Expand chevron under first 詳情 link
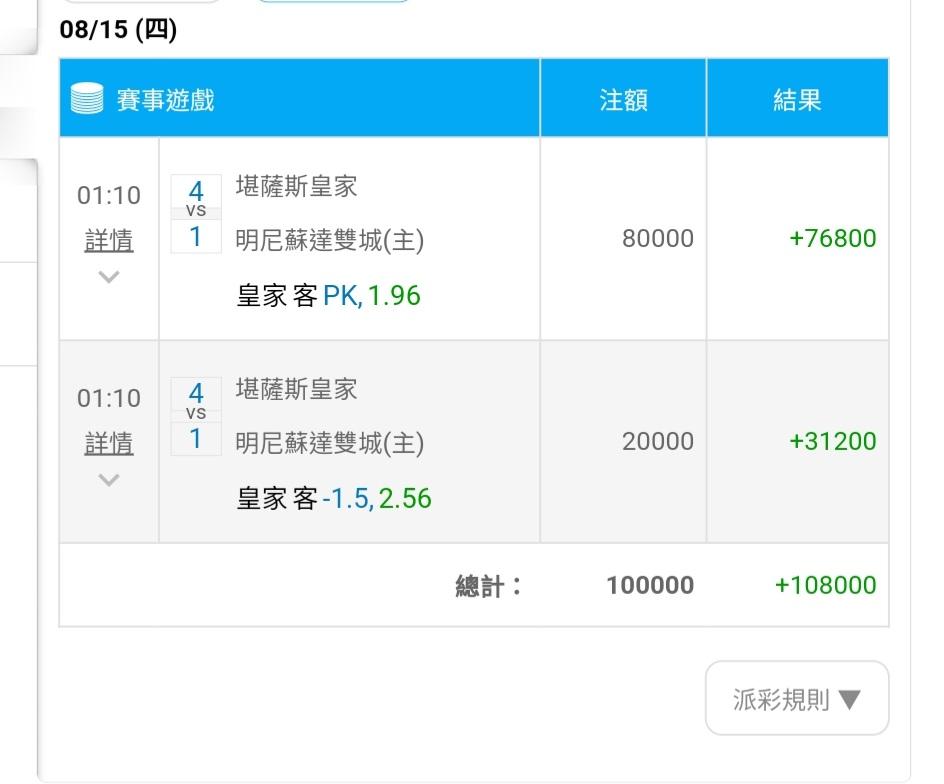The height and width of the screenshot is (784, 944). pyautogui.click(x=109, y=277)
